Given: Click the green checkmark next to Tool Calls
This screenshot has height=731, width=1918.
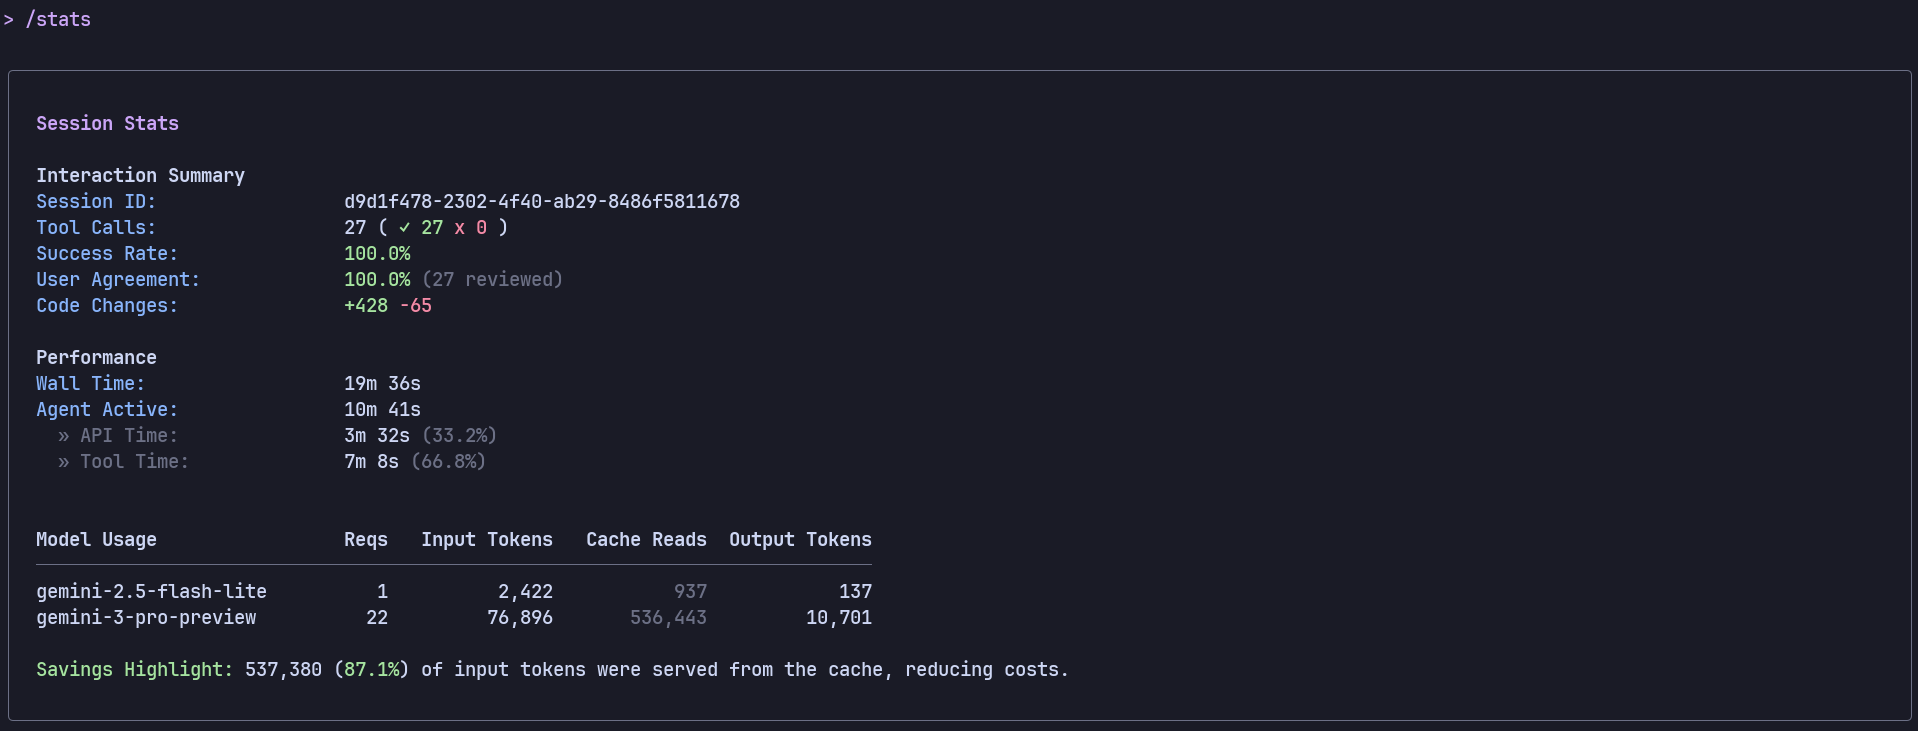Looking at the screenshot, I should point(404,228).
